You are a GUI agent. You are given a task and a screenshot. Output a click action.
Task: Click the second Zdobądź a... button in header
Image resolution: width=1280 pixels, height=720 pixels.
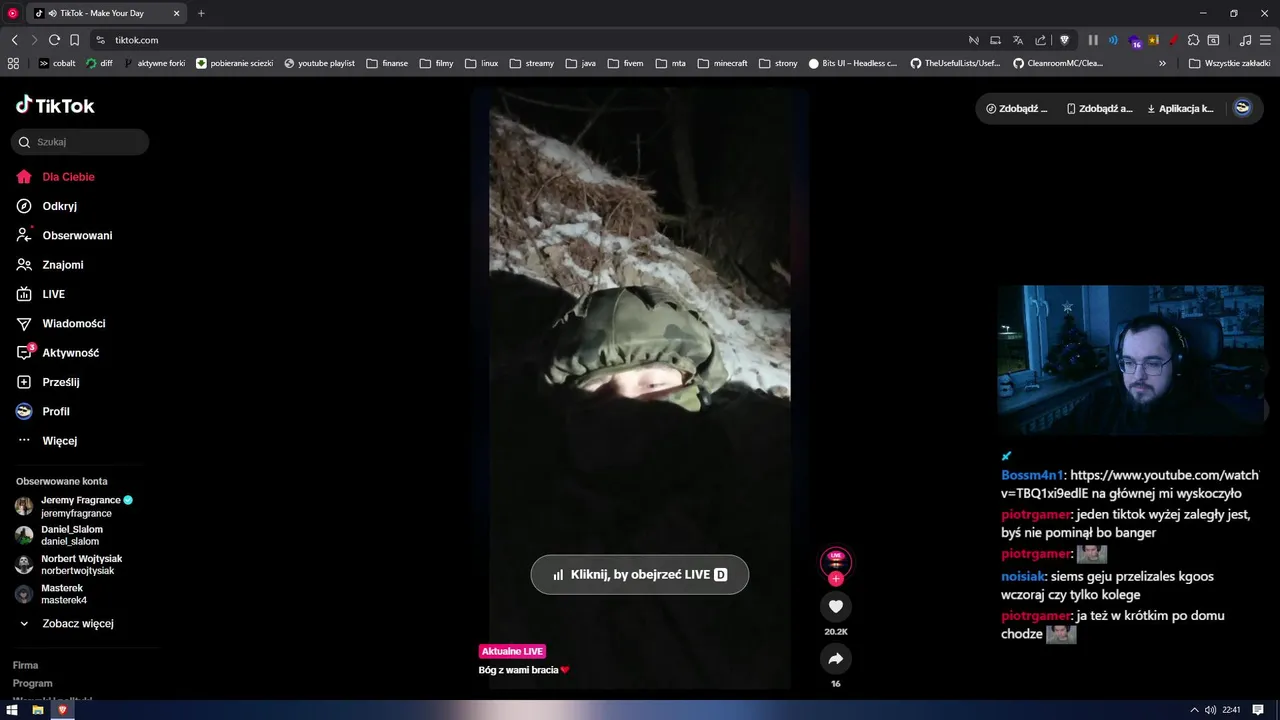coord(1100,108)
